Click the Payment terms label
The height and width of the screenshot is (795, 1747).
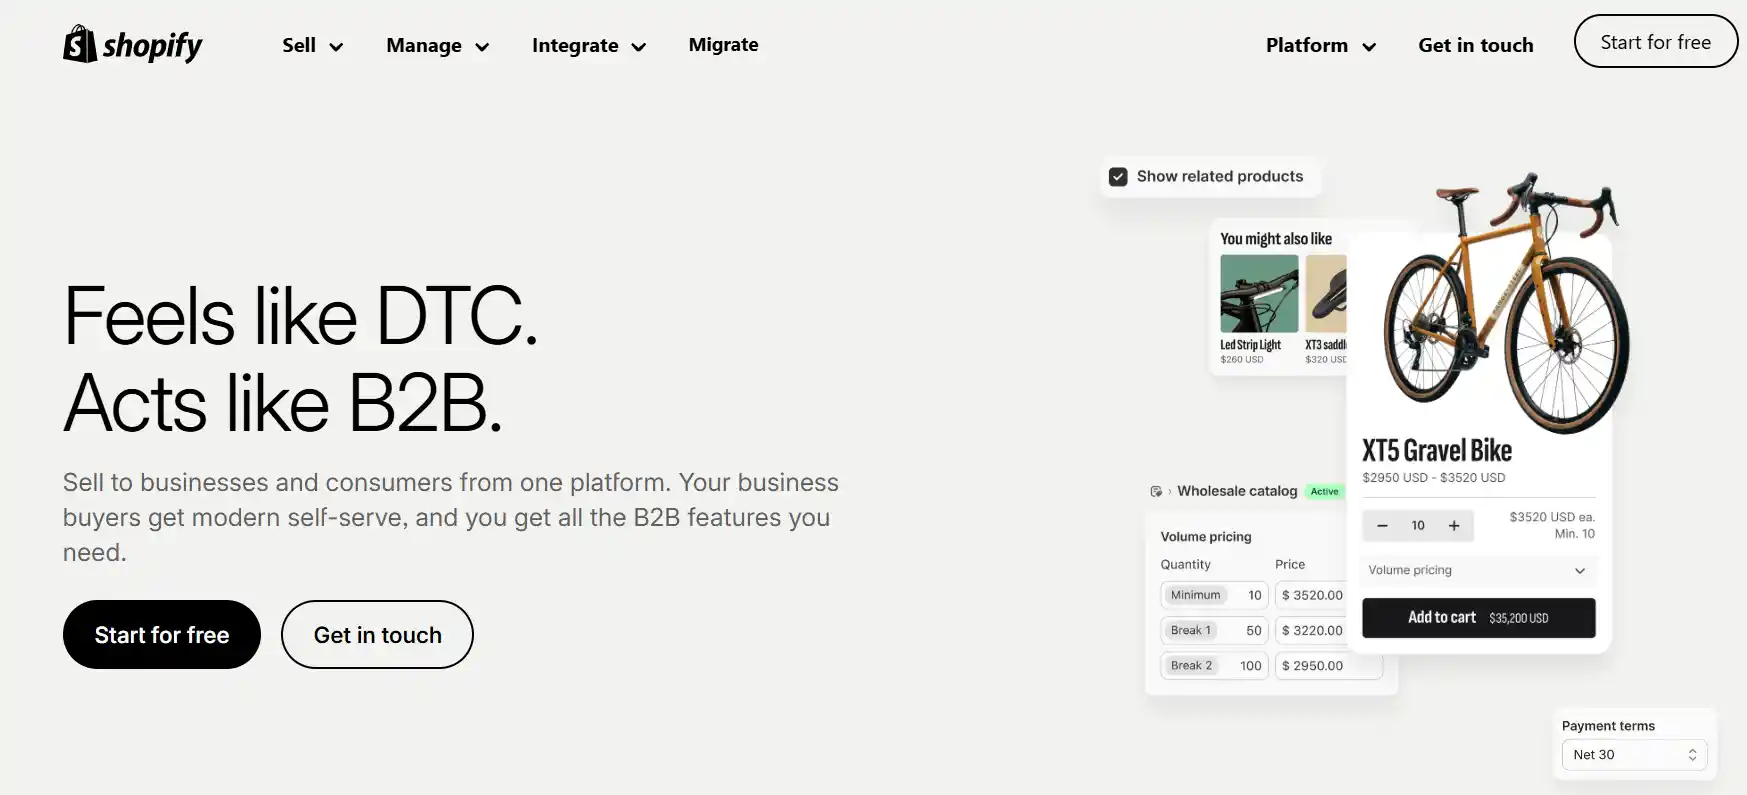[x=1608, y=726]
